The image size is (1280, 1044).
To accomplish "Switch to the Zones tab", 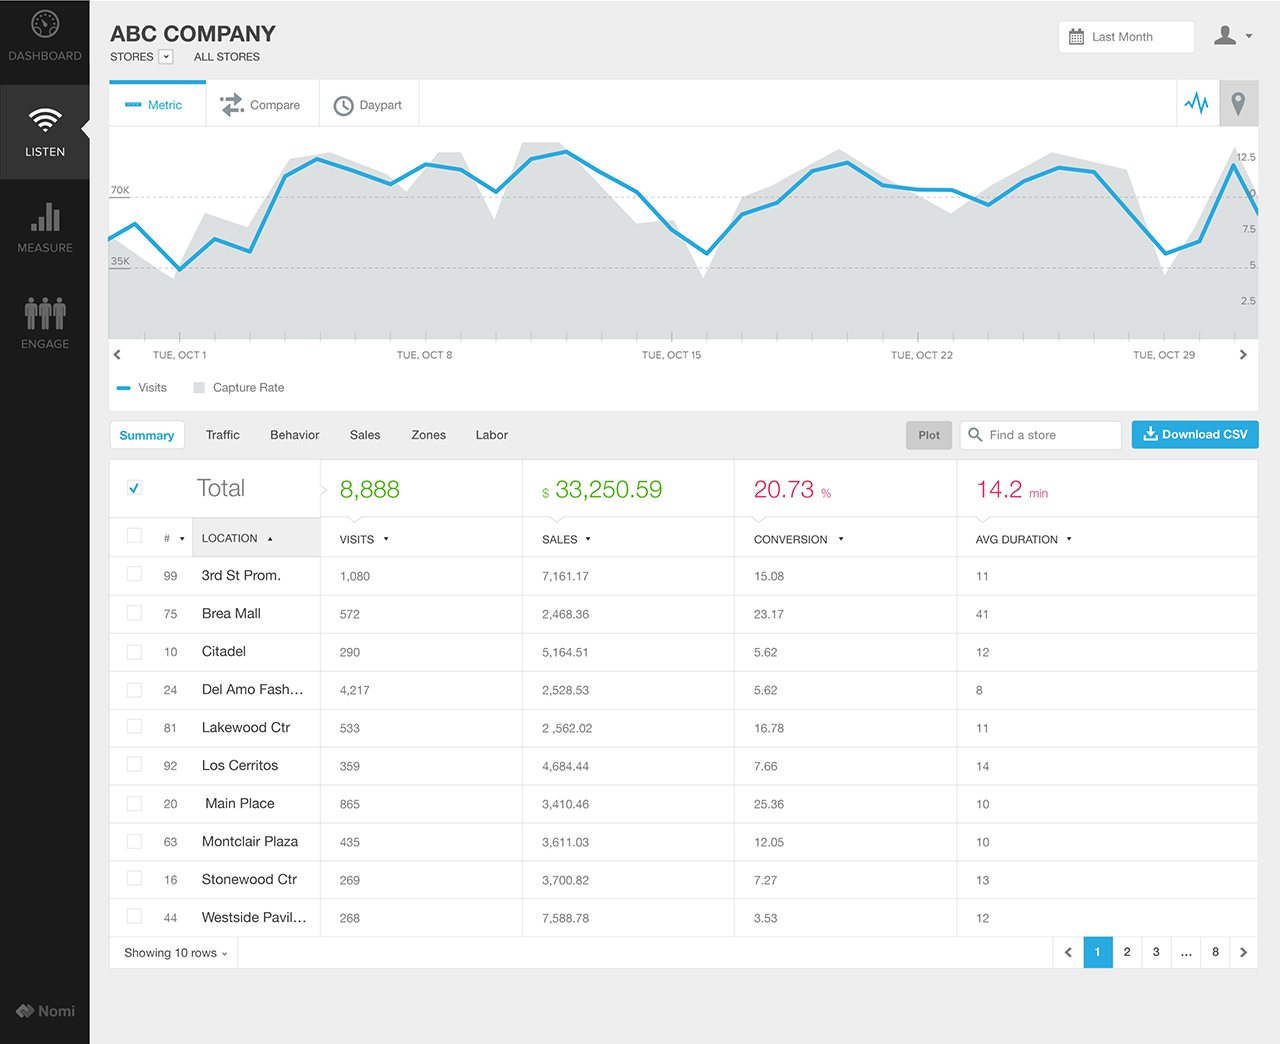I will 428,435.
